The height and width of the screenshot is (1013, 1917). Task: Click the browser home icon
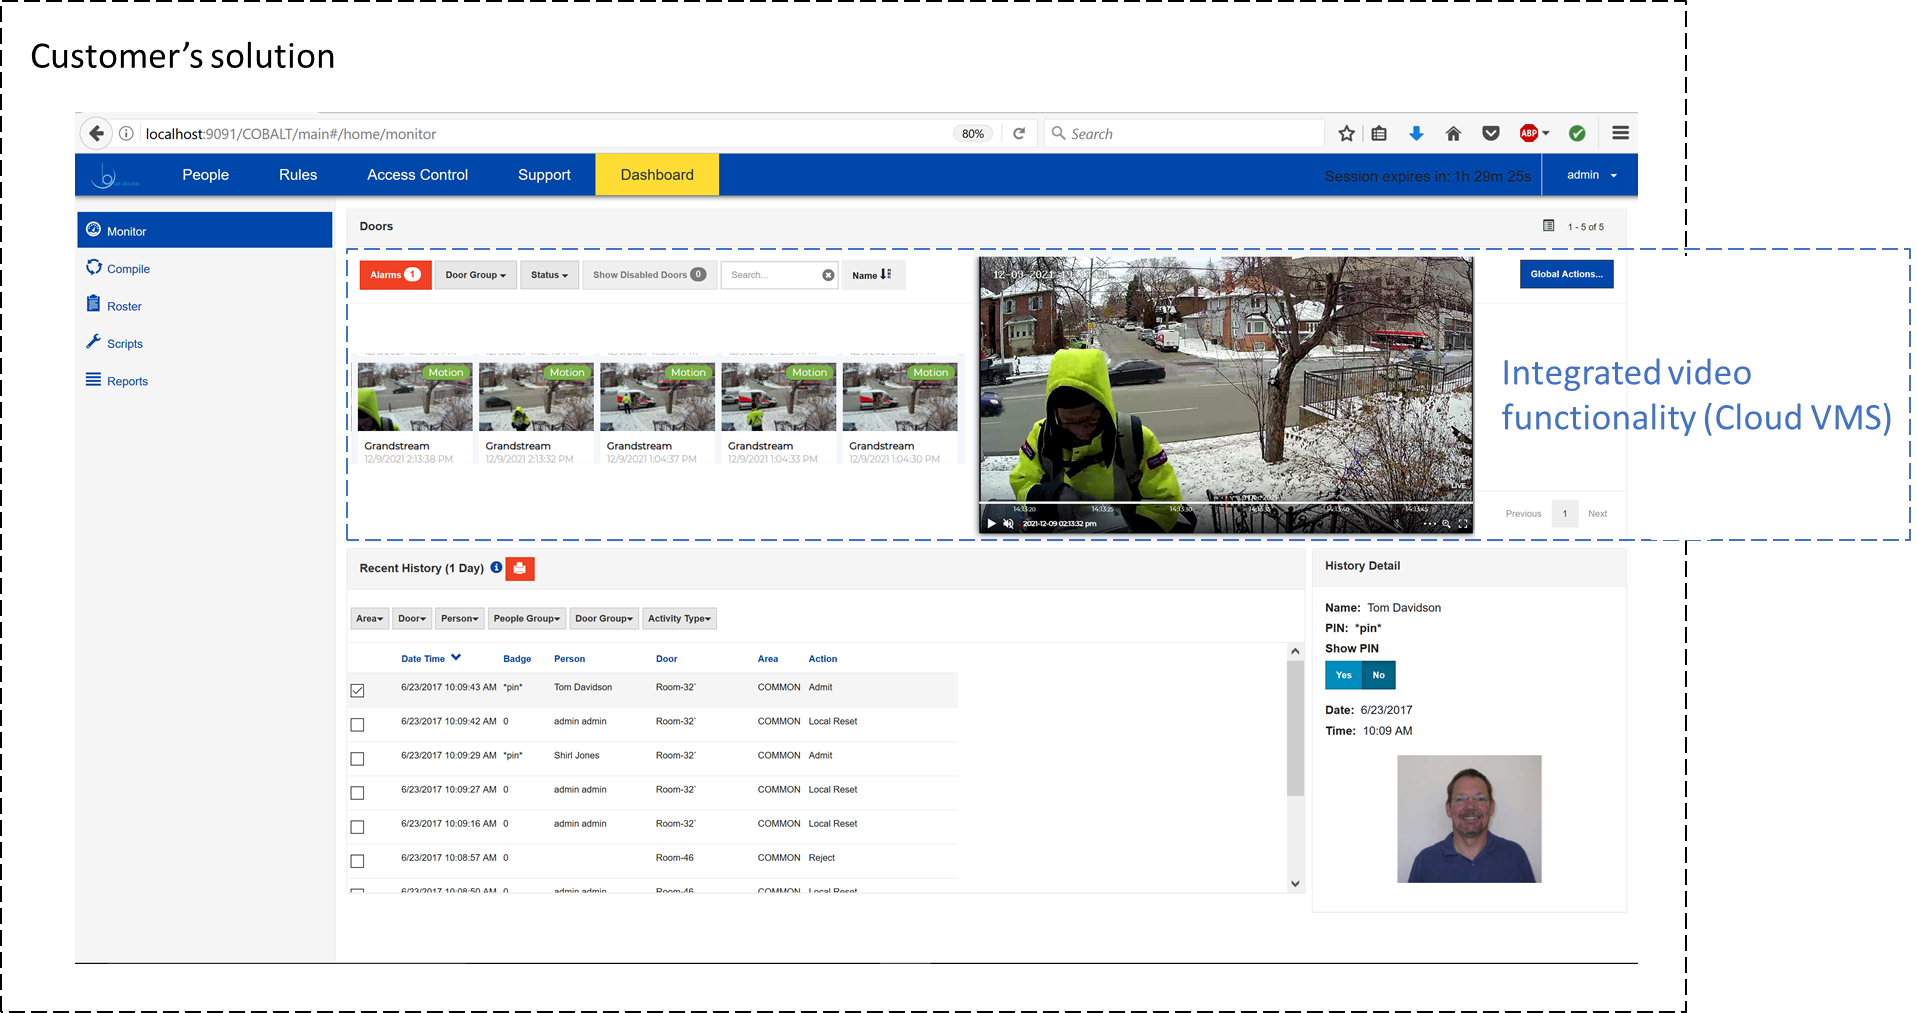(x=1453, y=134)
